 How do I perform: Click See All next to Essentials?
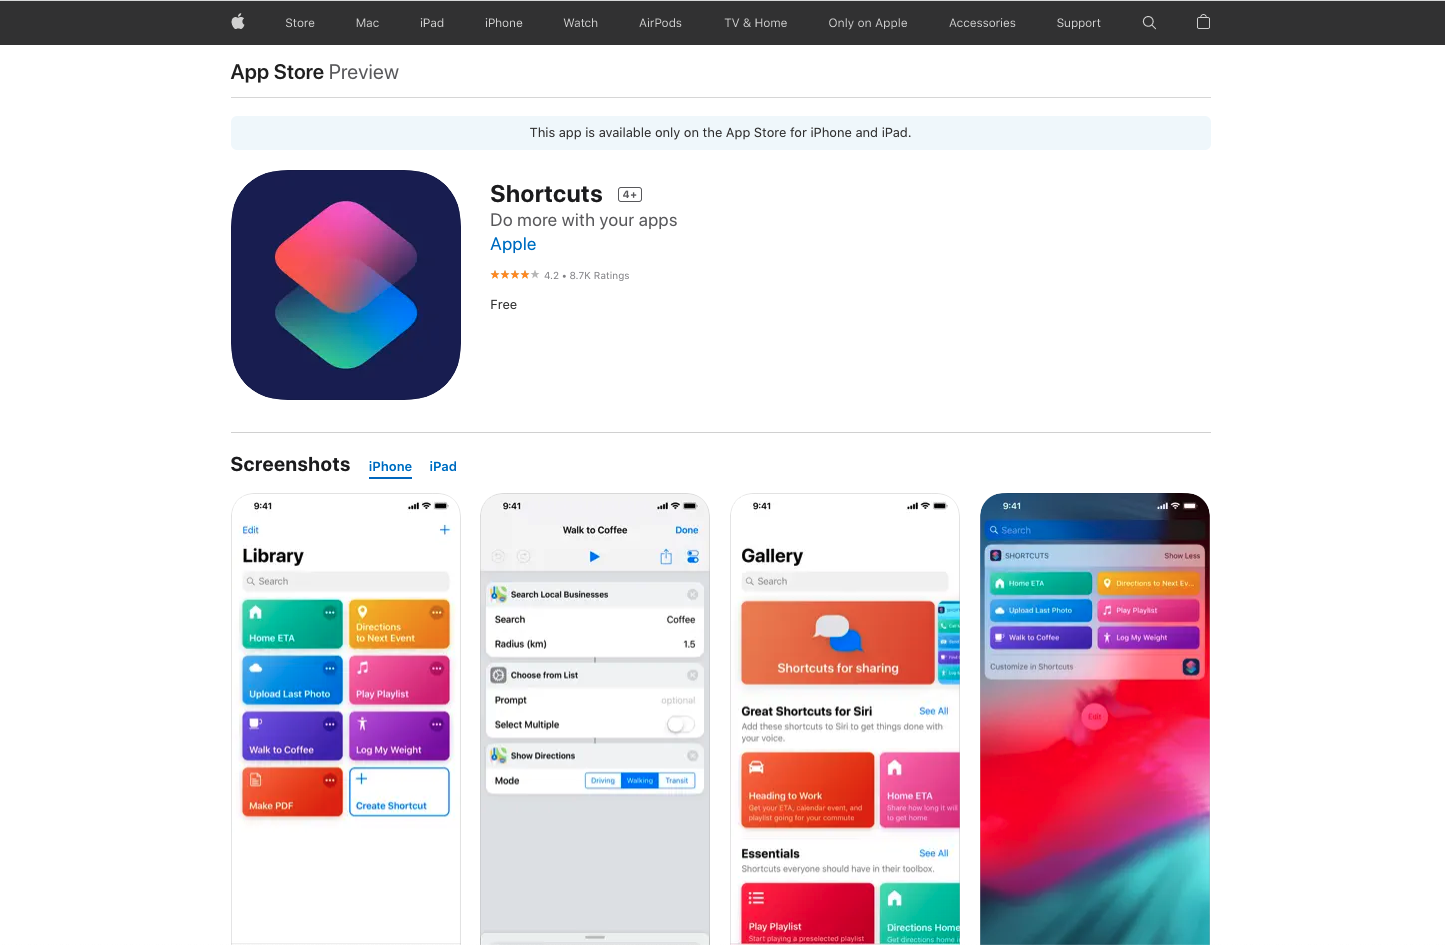tap(934, 853)
